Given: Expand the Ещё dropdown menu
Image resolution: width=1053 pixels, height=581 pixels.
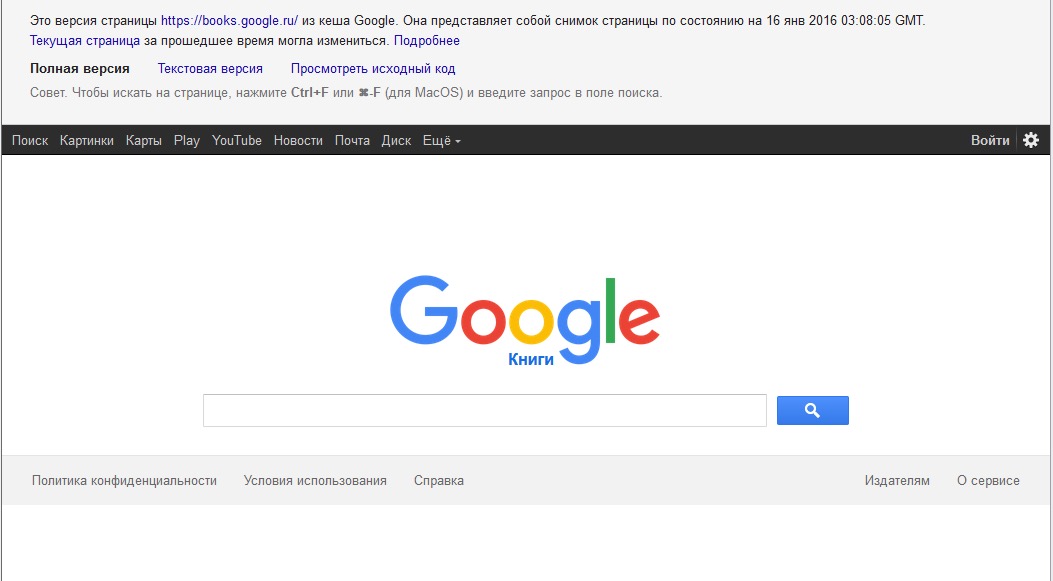Looking at the screenshot, I should (441, 140).
